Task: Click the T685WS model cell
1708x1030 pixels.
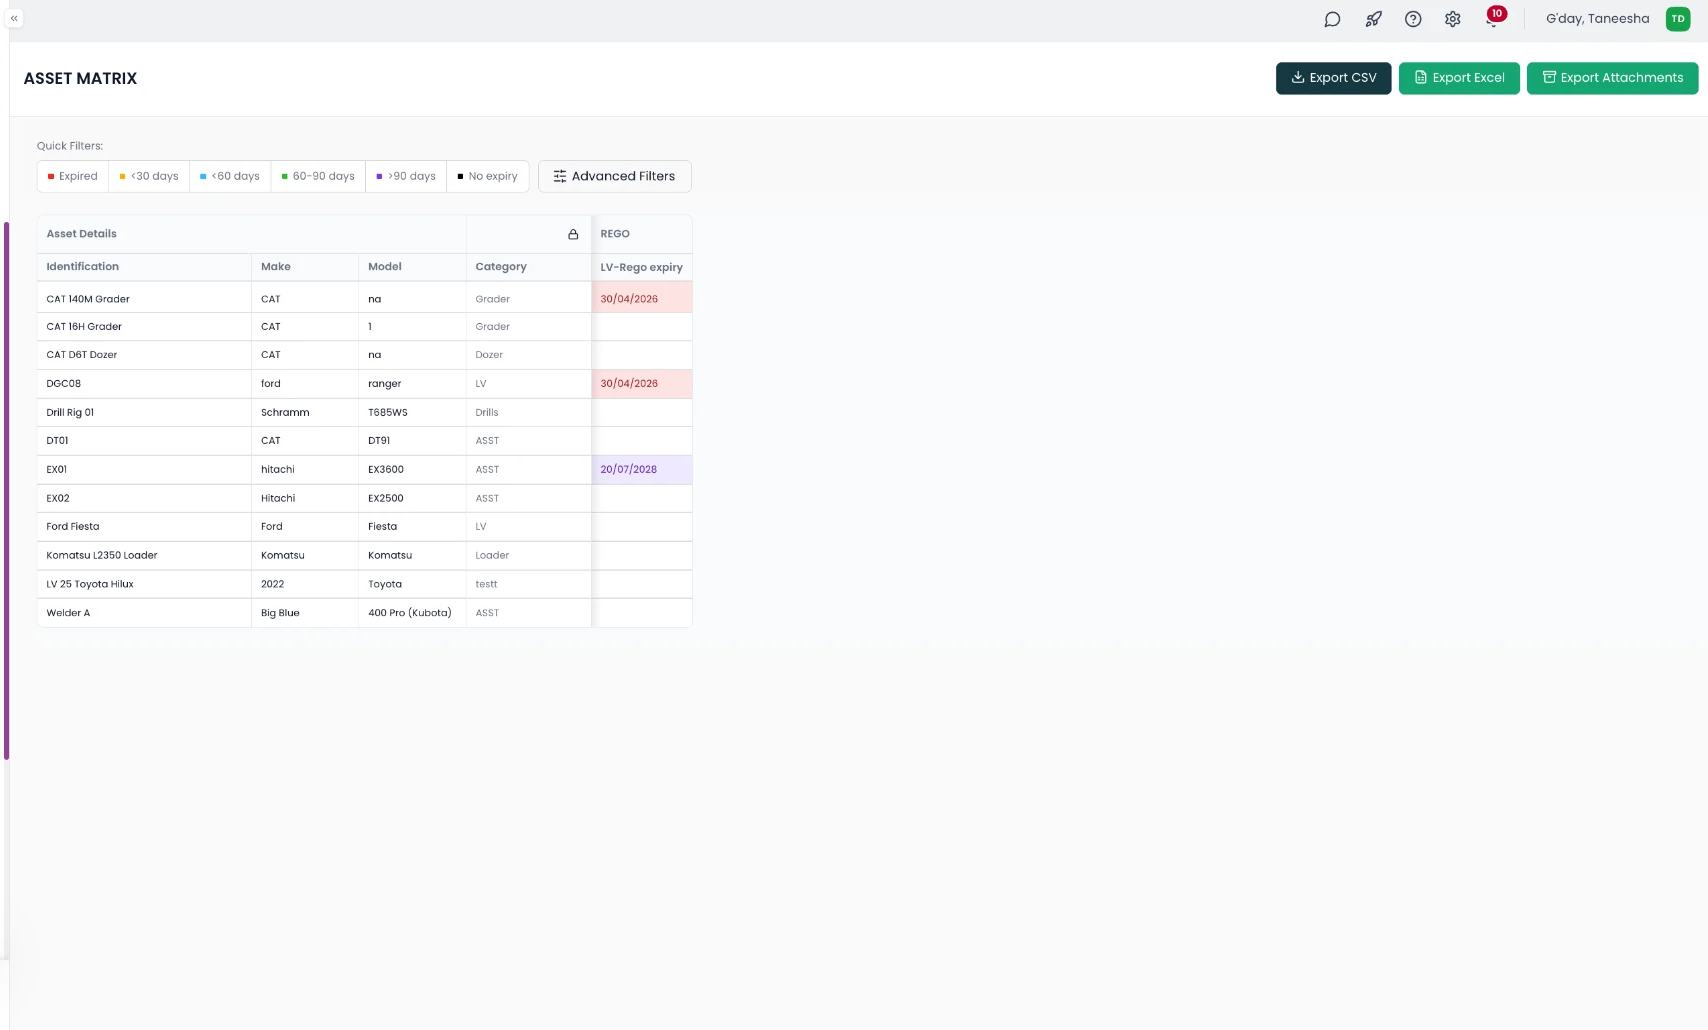Action: (412, 413)
